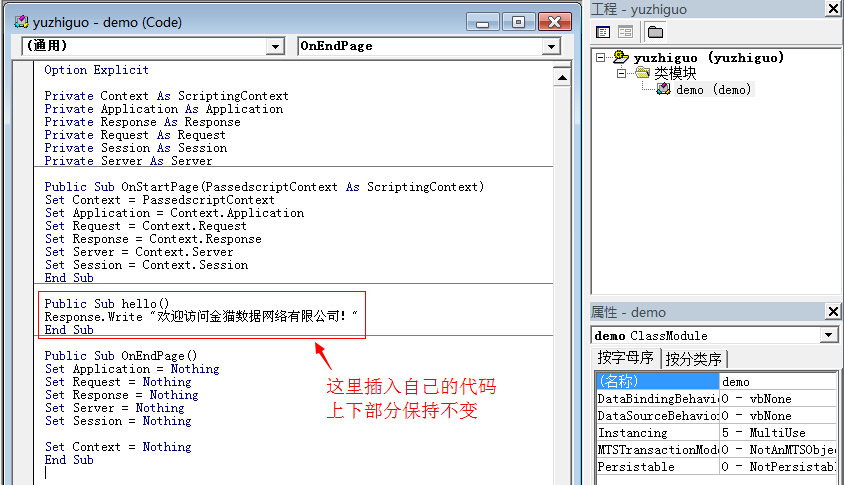
Task: Select yuzhiguo (yuzhiguo) project label
Action: point(708,57)
